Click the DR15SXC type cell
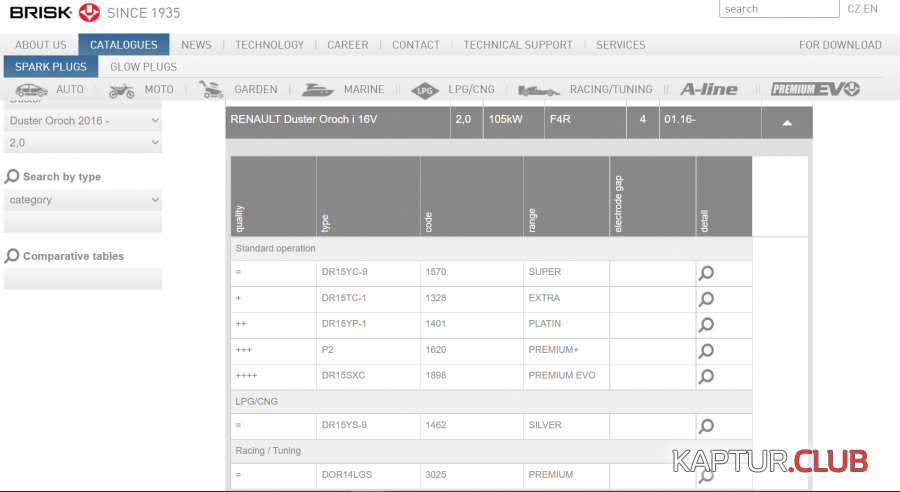The image size is (900, 492). (368, 377)
